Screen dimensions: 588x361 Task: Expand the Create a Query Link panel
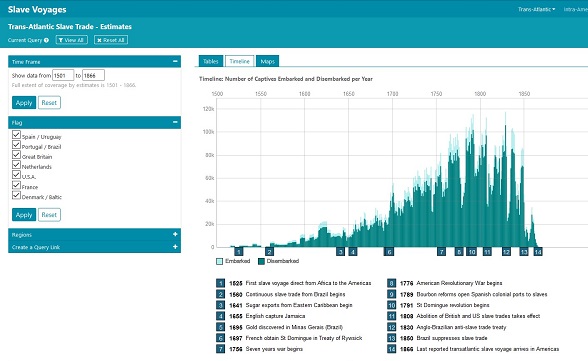pos(175,247)
